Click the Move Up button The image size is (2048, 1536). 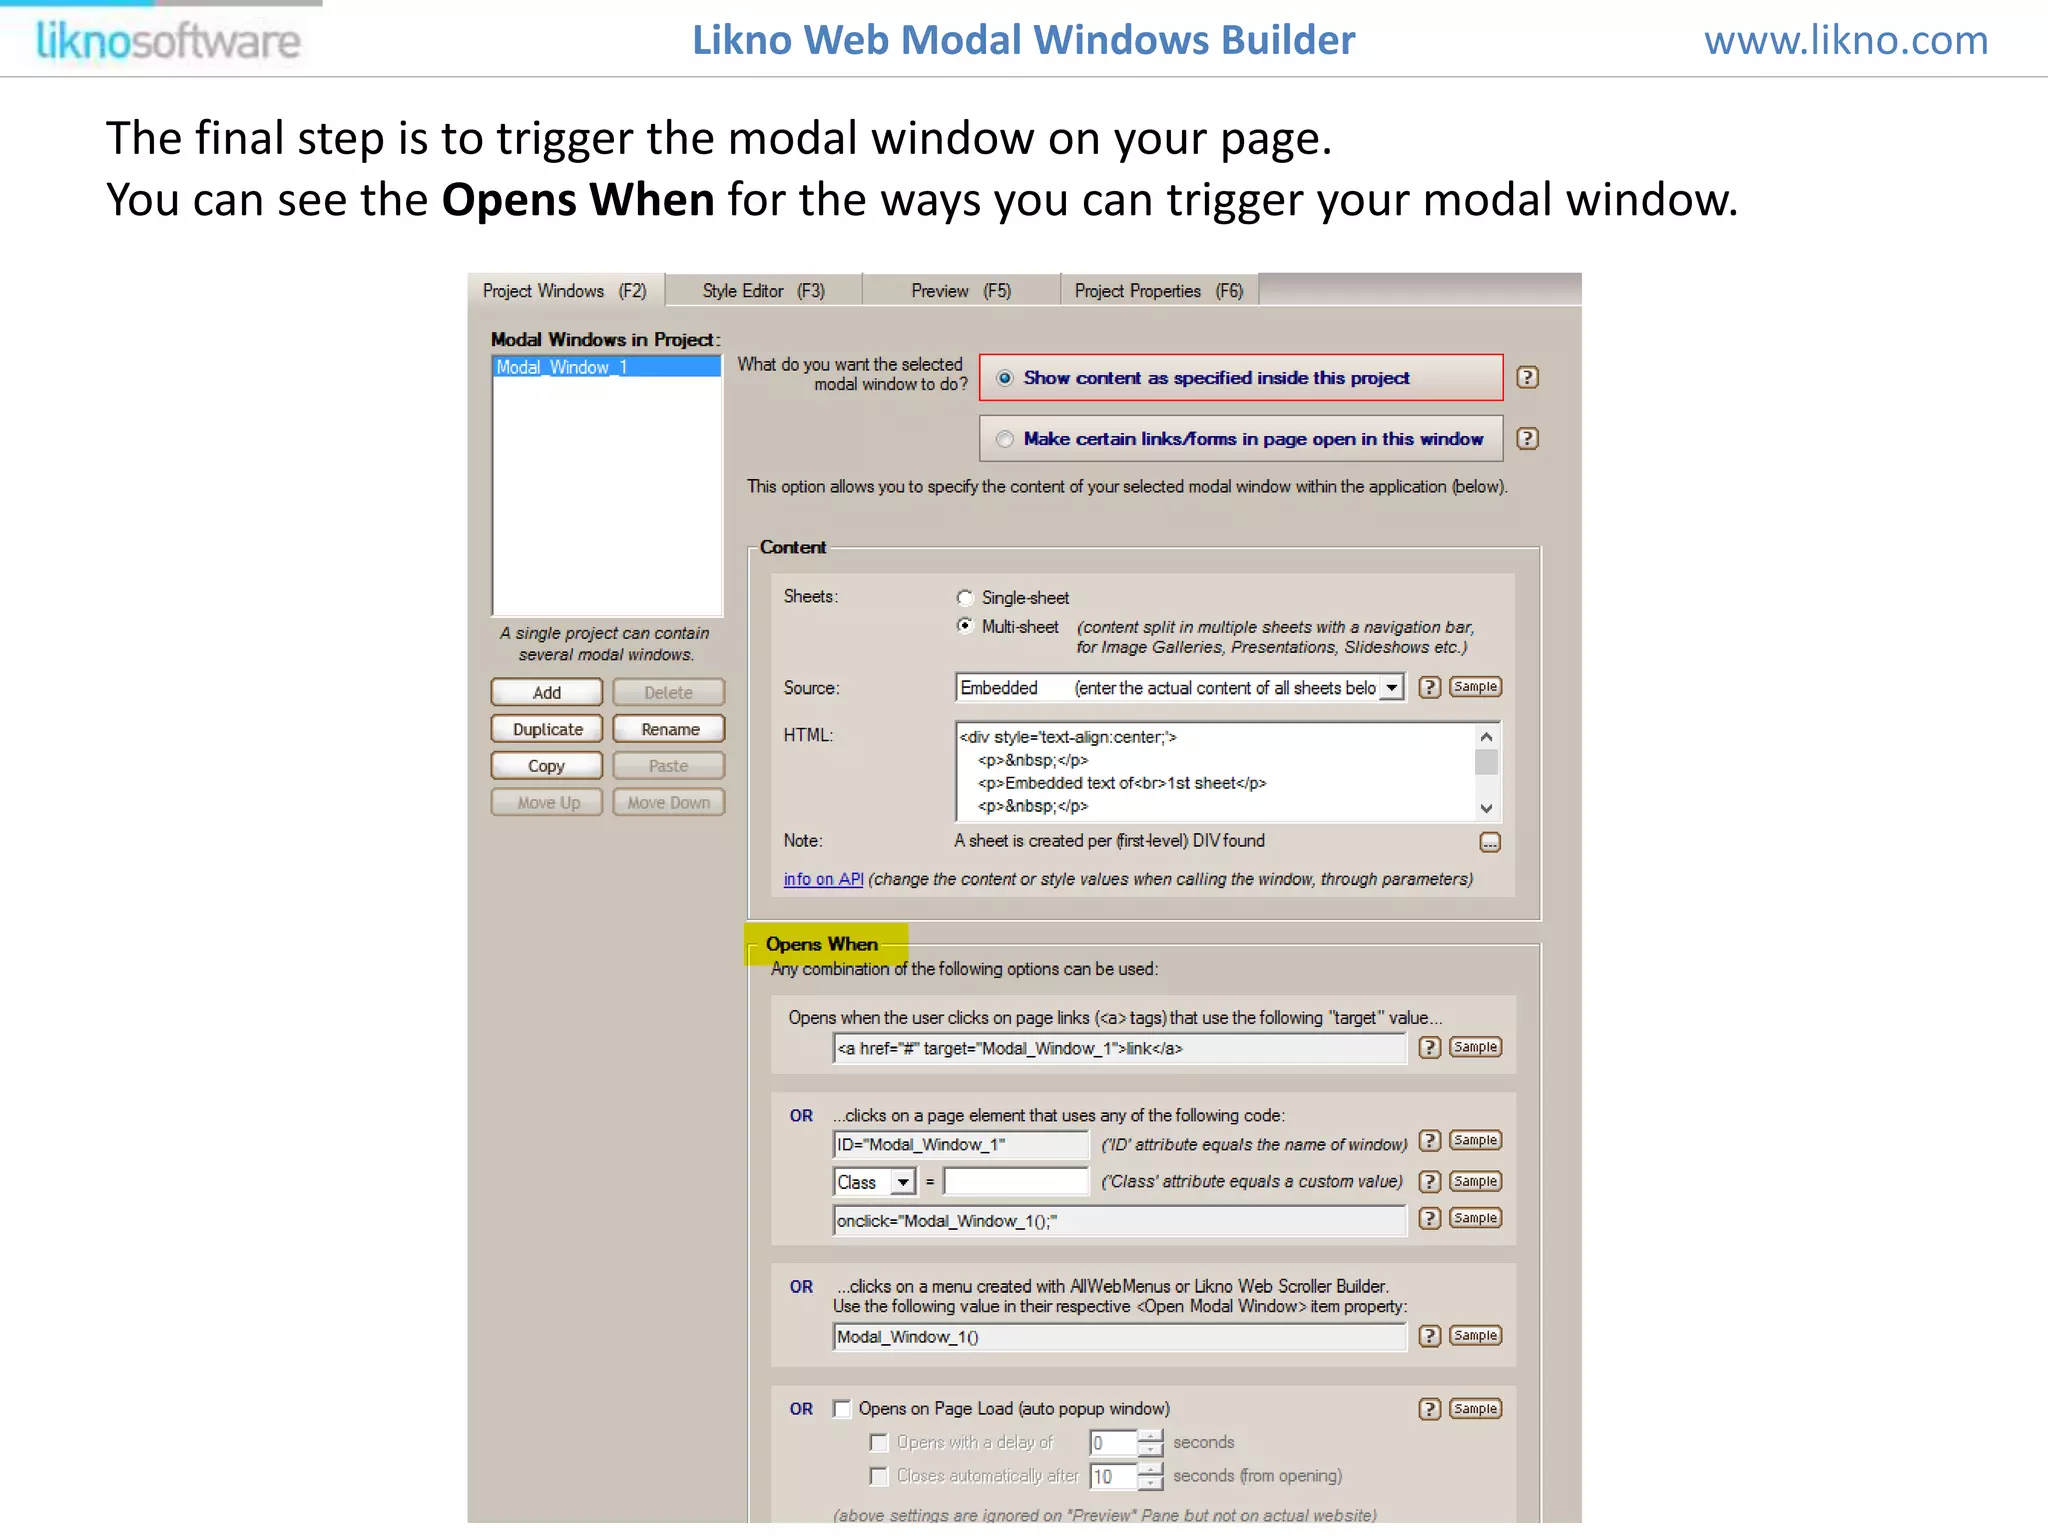pyautogui.click(x=547, y=802)
